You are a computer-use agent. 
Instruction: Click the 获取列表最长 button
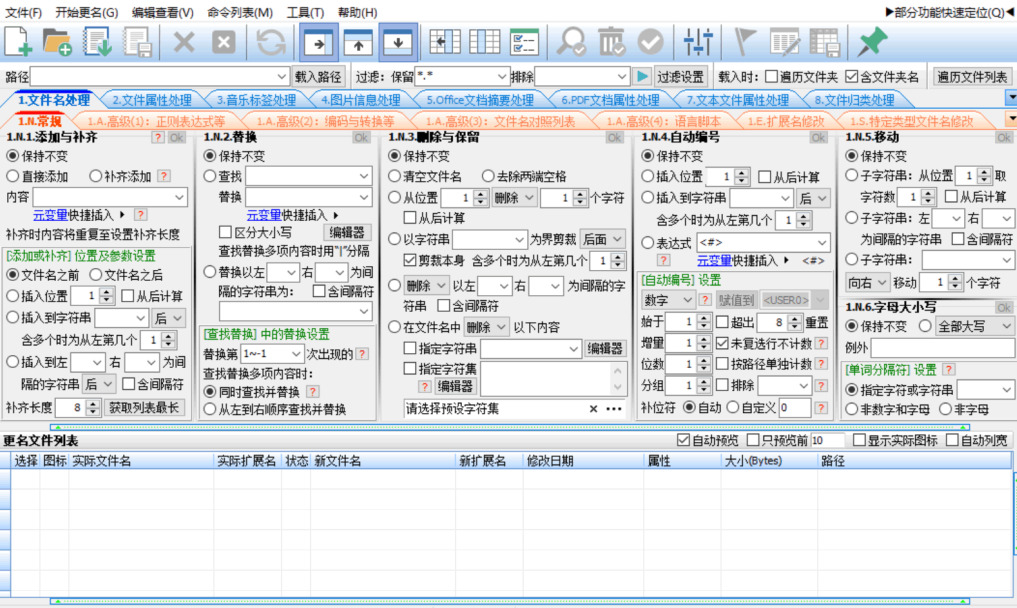(144, 407)
